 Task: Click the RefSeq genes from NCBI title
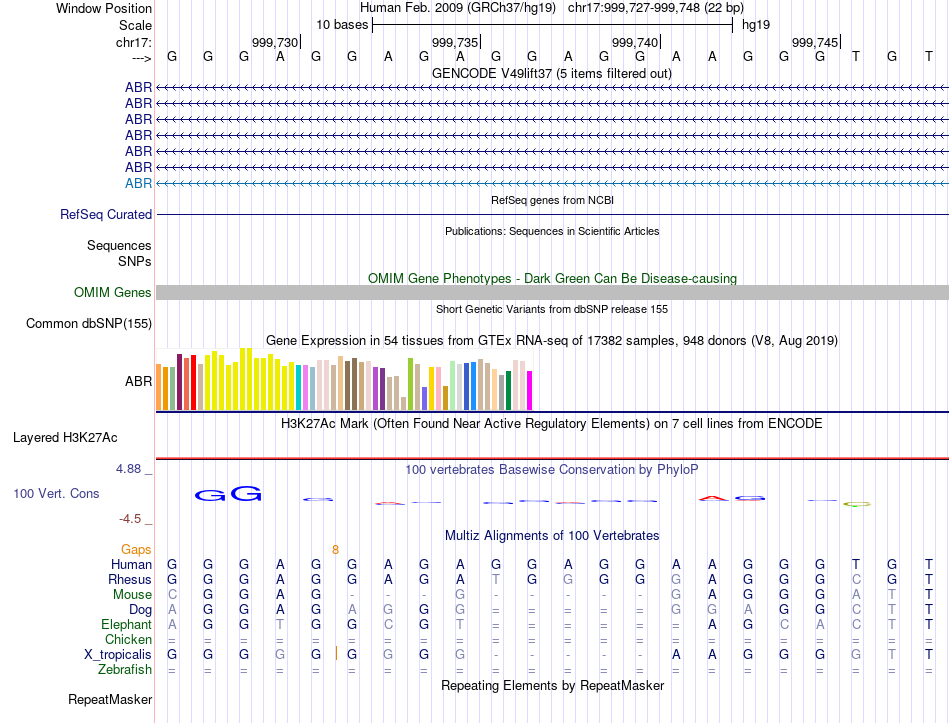[x=552, y=200]
